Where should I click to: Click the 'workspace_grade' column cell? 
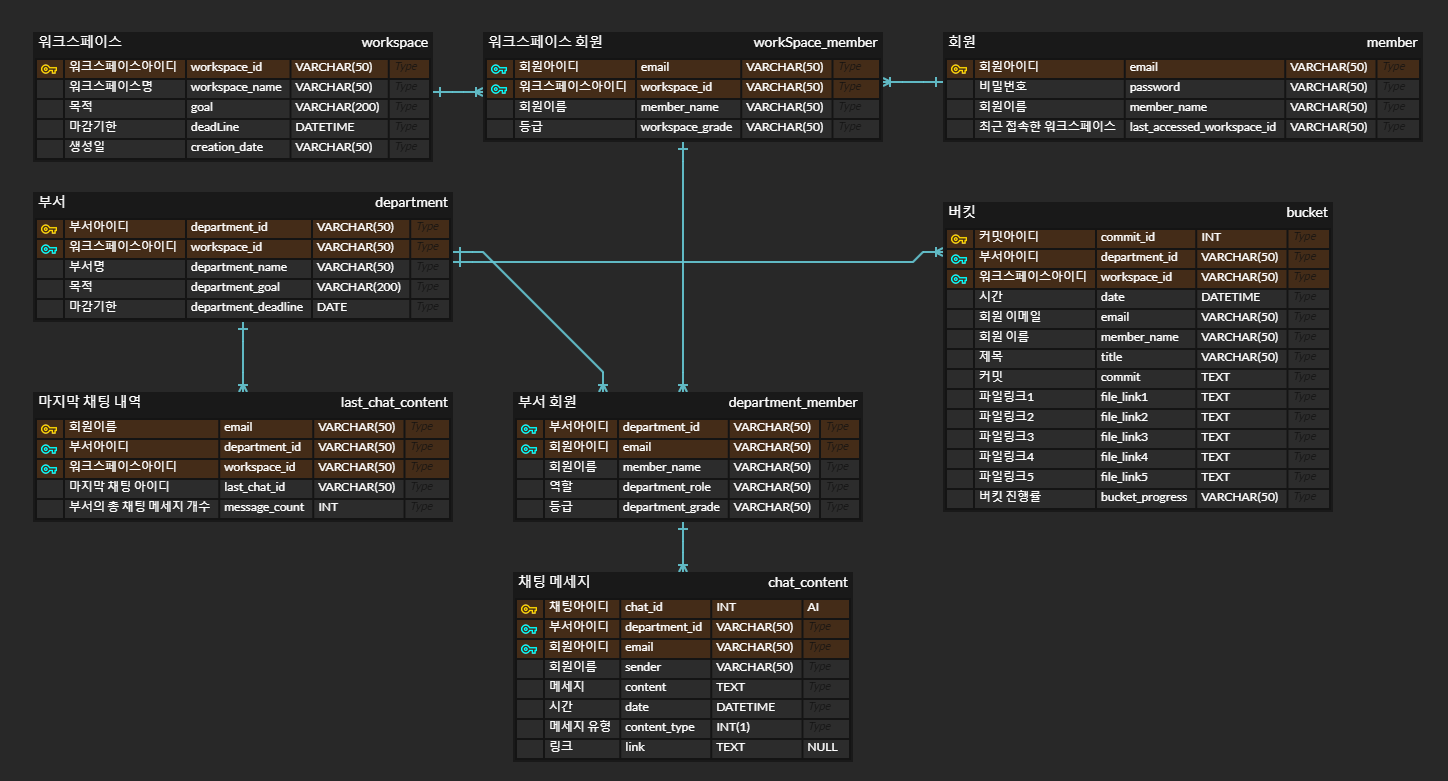pyautogui.click(x=689, y=128)
